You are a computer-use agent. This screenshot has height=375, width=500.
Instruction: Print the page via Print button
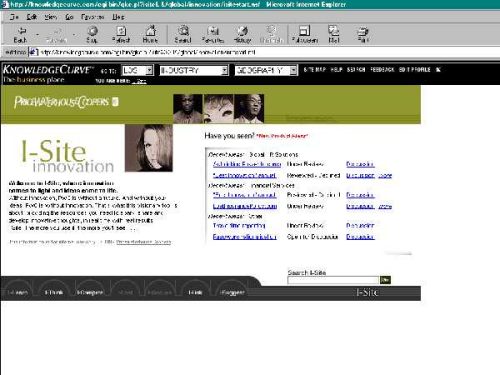(363, 35)
